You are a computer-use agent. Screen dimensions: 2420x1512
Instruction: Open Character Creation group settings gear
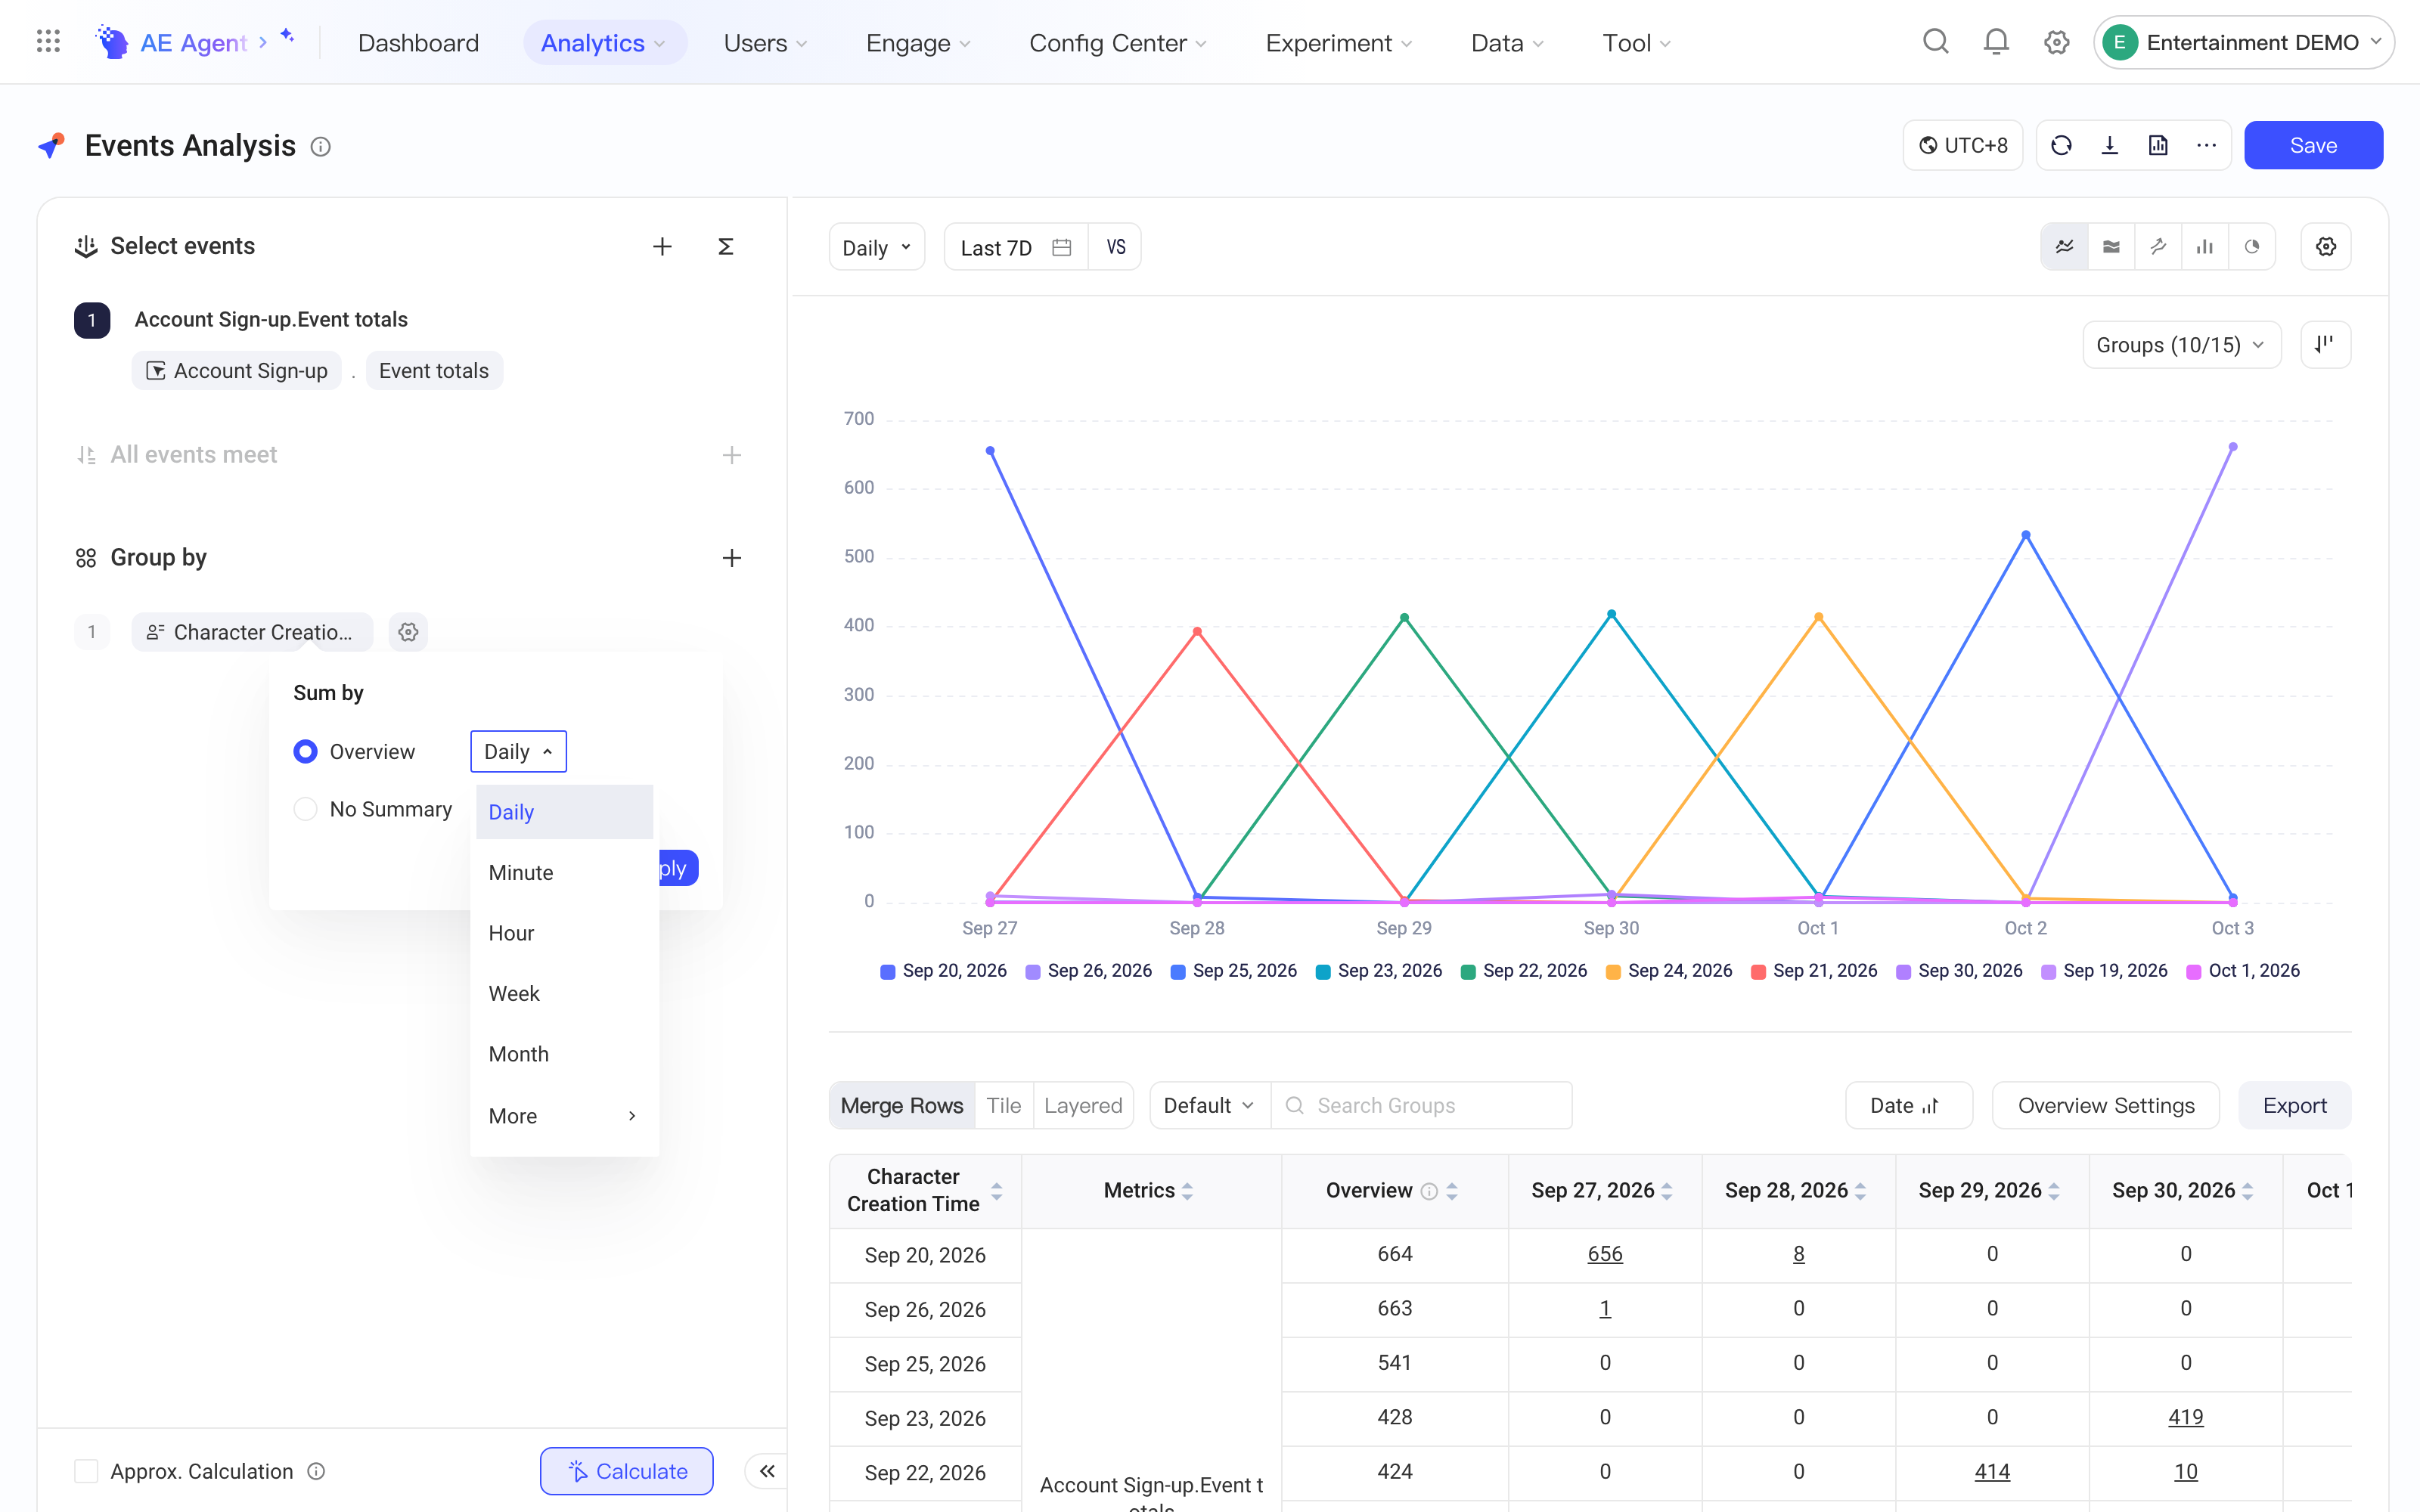(408, 632)
